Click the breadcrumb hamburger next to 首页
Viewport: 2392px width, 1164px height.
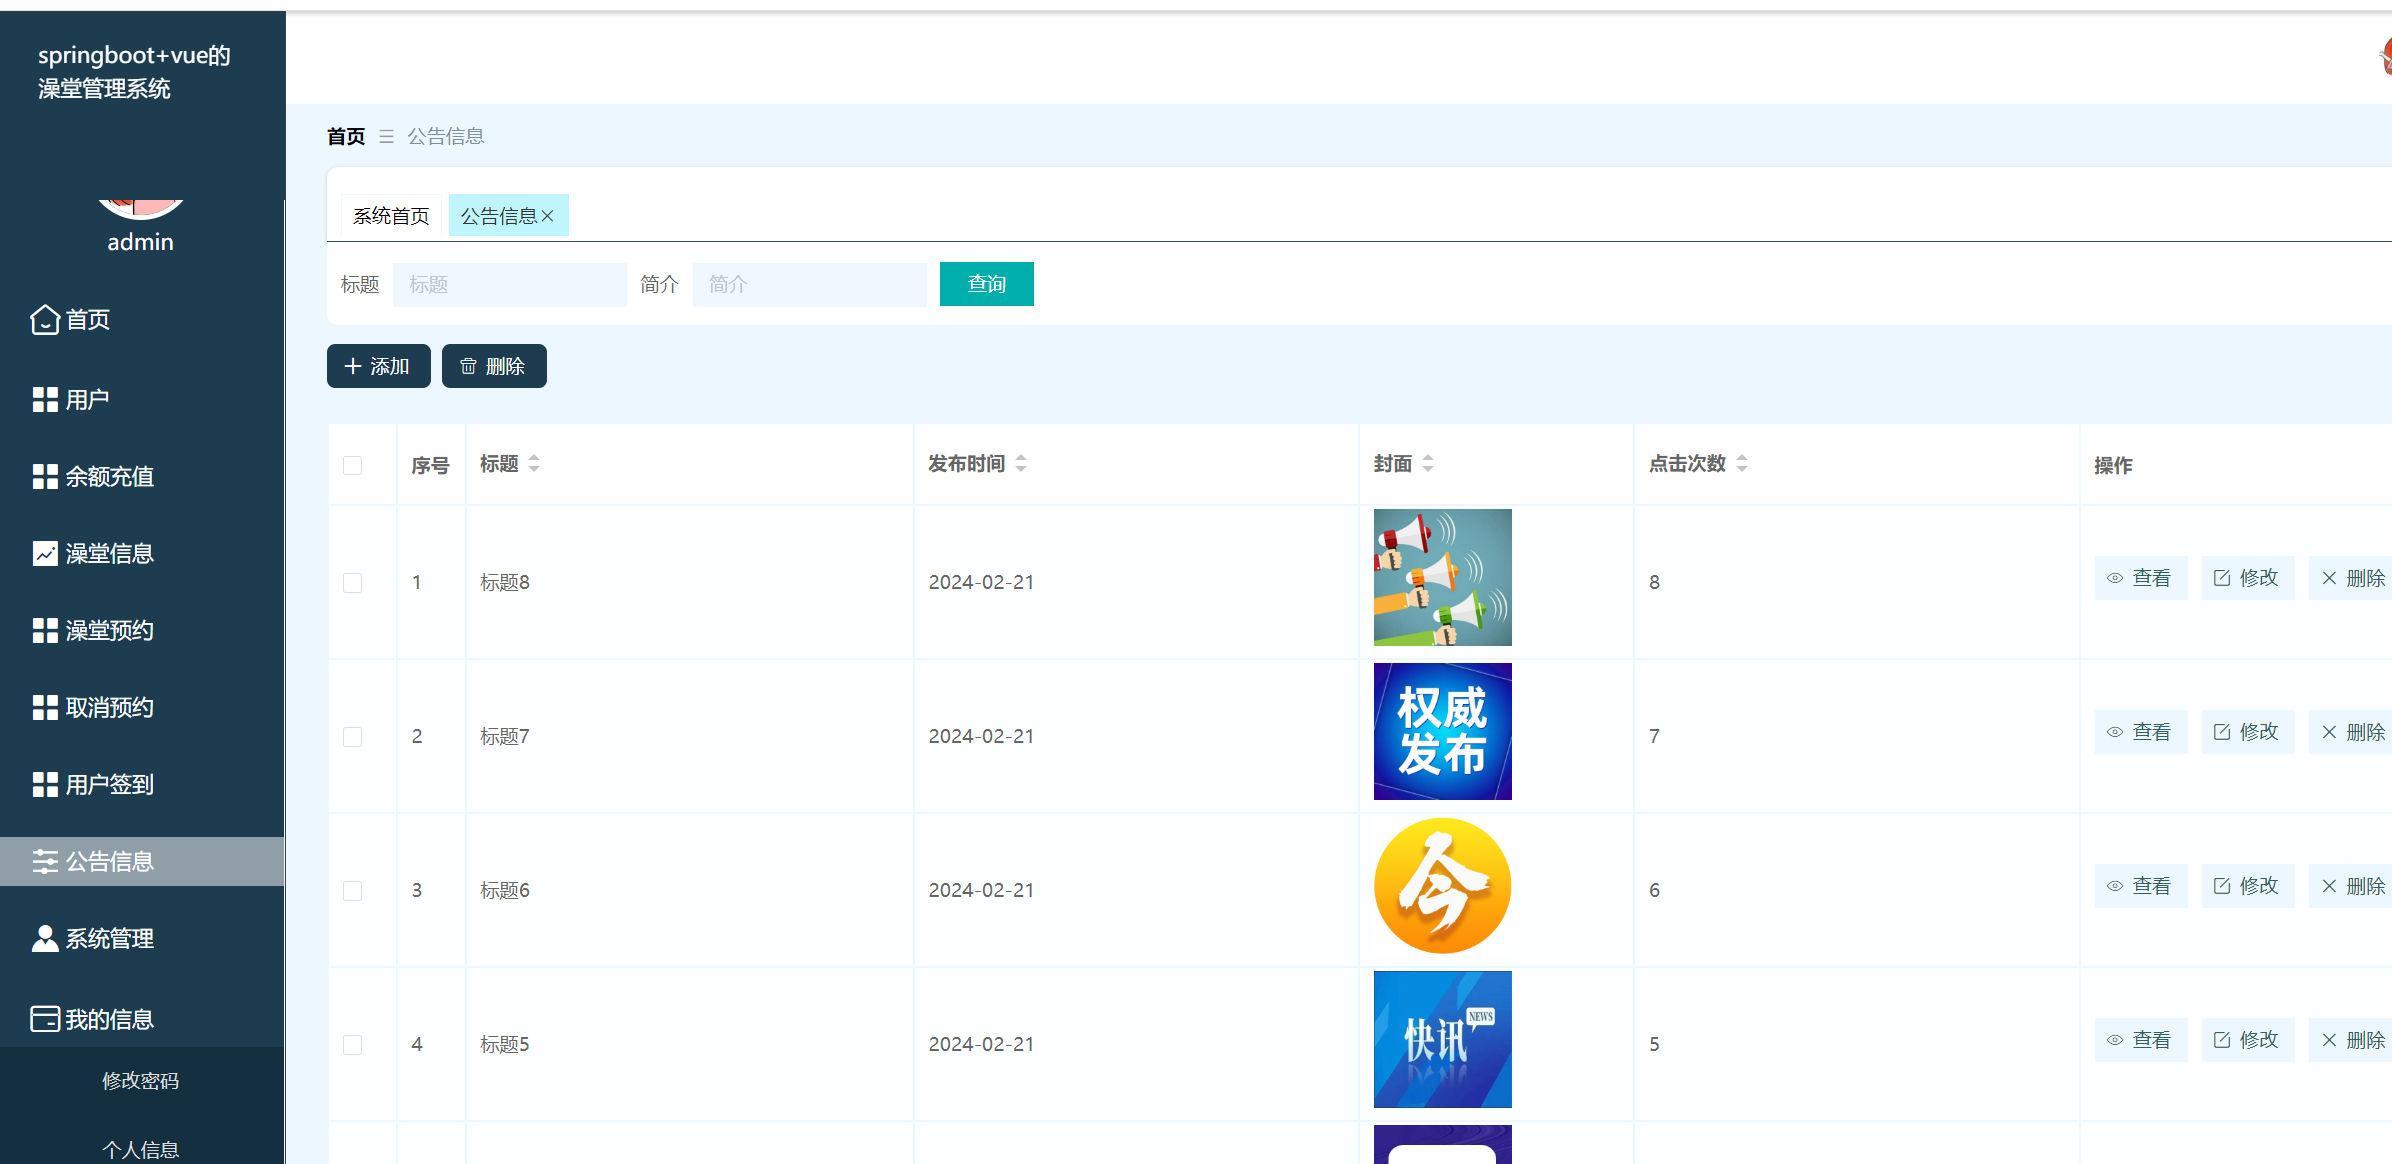(386, 136)
